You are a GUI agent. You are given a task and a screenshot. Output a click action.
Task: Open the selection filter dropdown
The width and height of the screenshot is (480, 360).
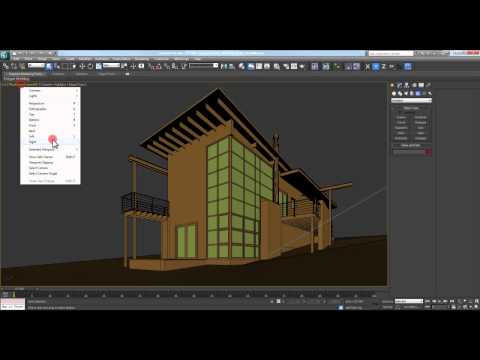(x=36, y=66)
